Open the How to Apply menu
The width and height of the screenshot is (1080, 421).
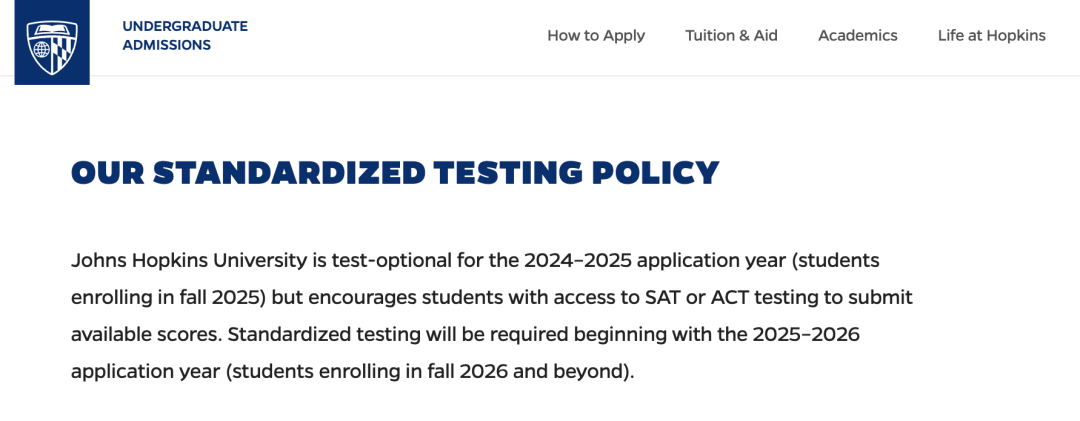pyautogui.click(x=596, y=36)
